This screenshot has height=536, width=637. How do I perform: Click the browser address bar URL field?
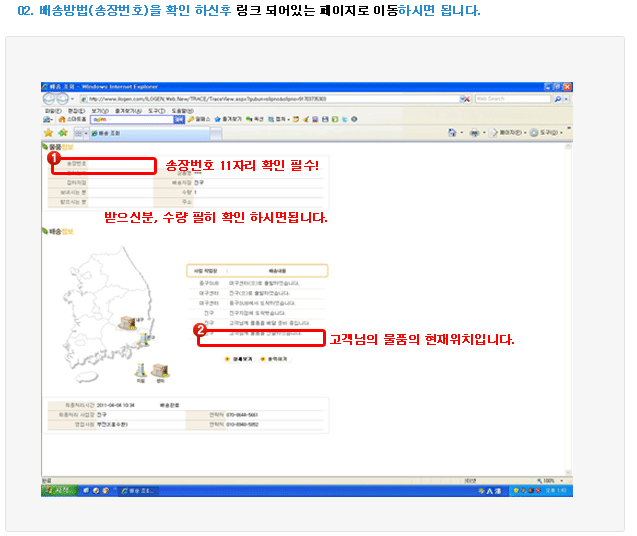[270, 99]
